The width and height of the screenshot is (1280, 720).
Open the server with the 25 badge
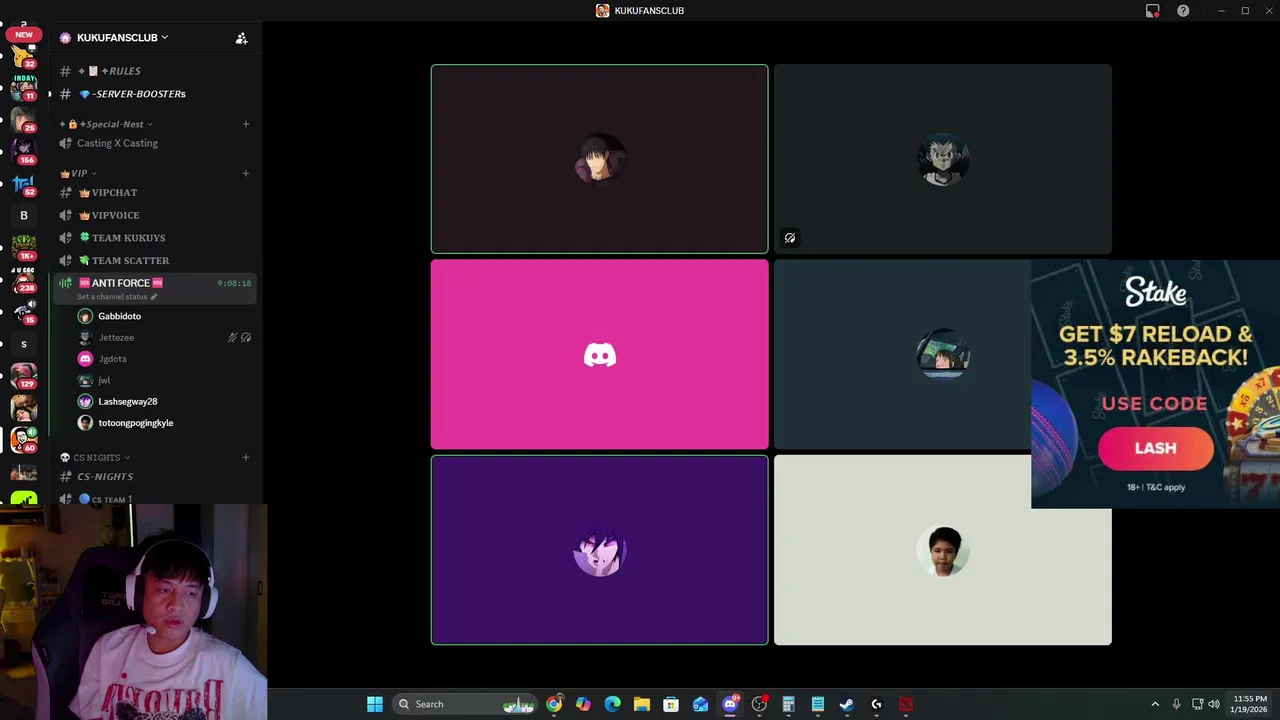click(23, 120)
